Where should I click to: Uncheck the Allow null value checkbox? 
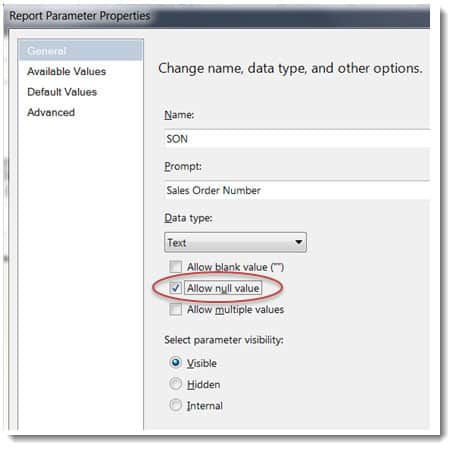pos(175,288)
